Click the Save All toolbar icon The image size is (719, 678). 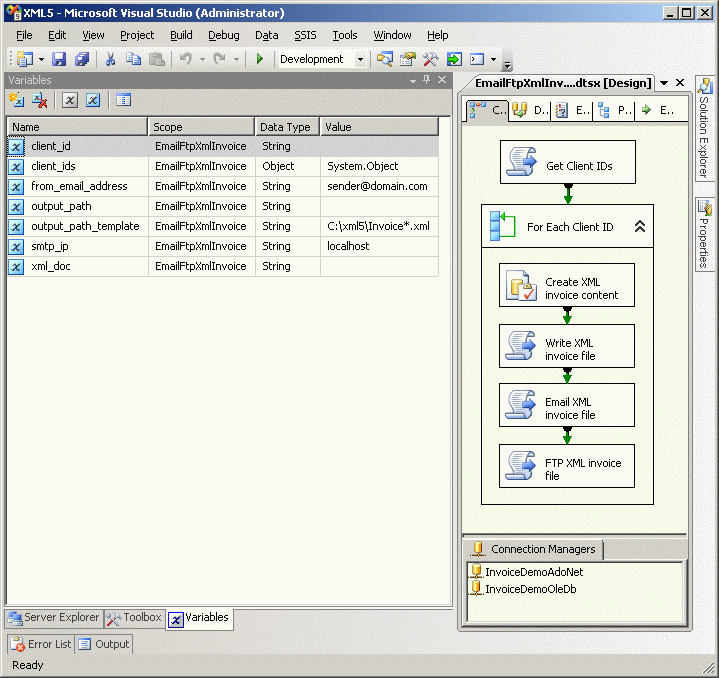coord(82,59)
